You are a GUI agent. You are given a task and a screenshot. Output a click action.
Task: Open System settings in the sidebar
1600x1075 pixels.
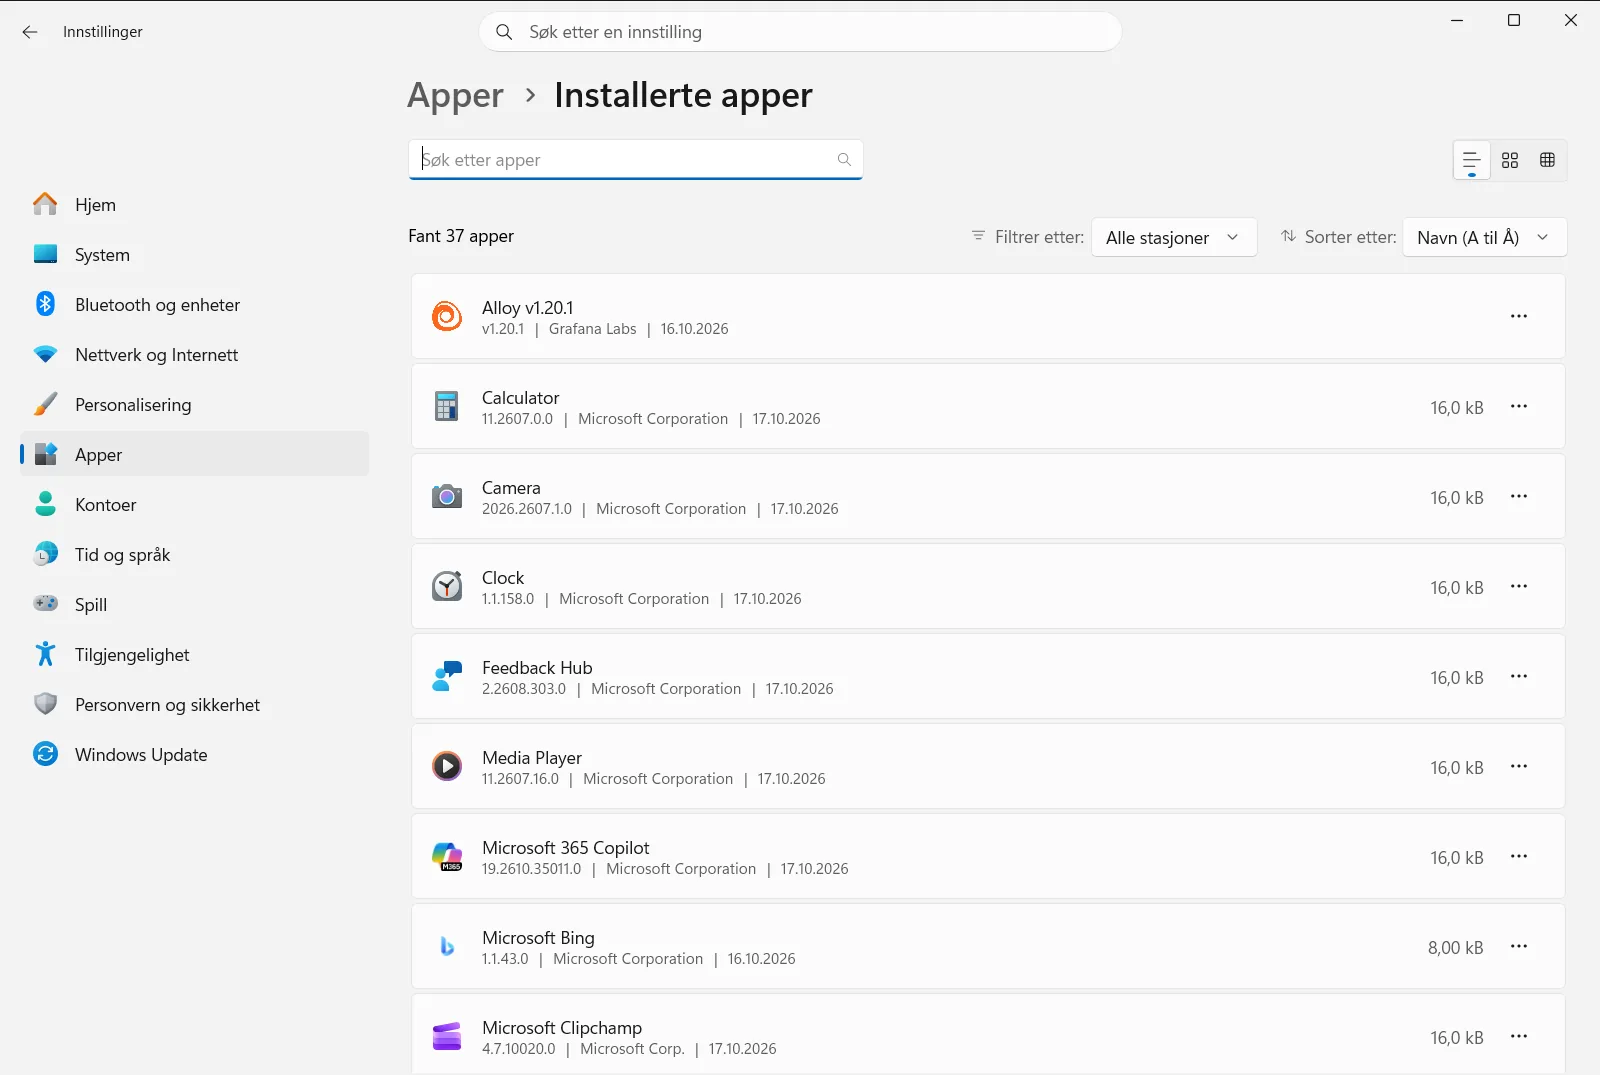(x=195, y=254)
